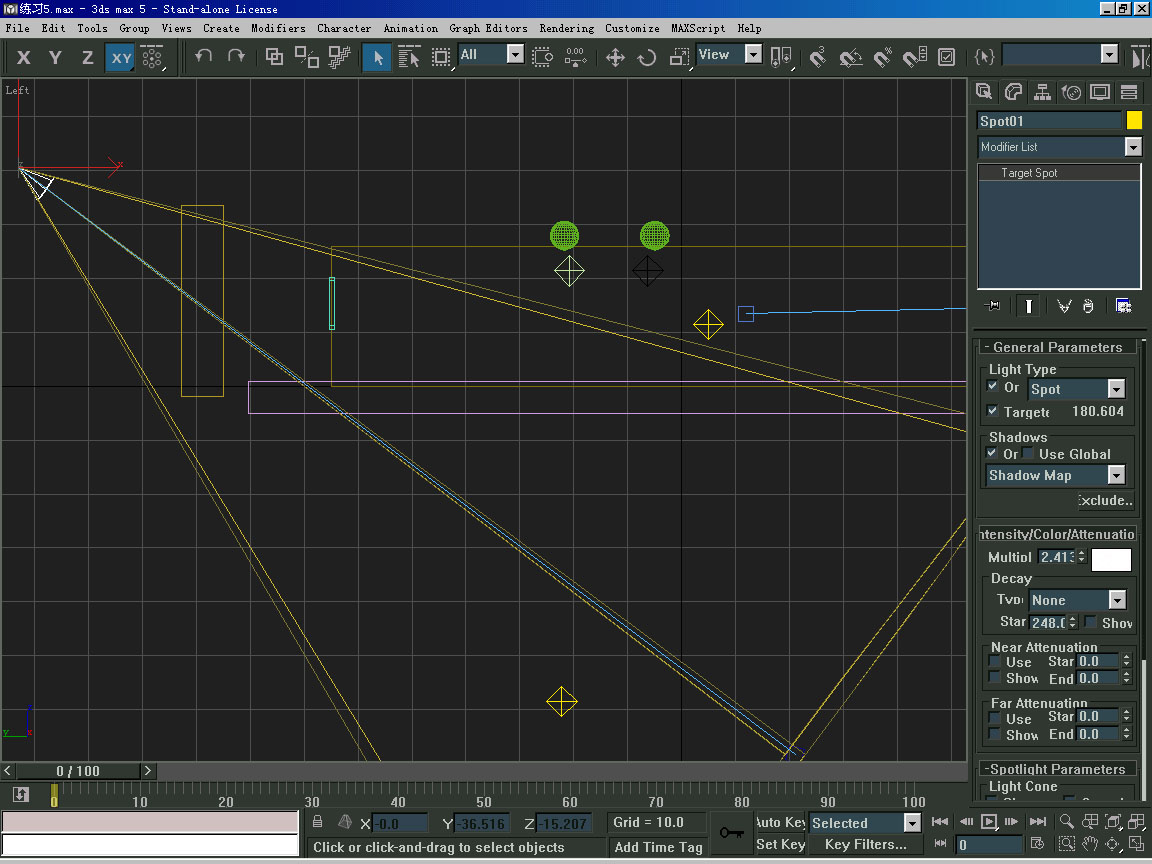Click the Undo arrow icon

(204, 57)
